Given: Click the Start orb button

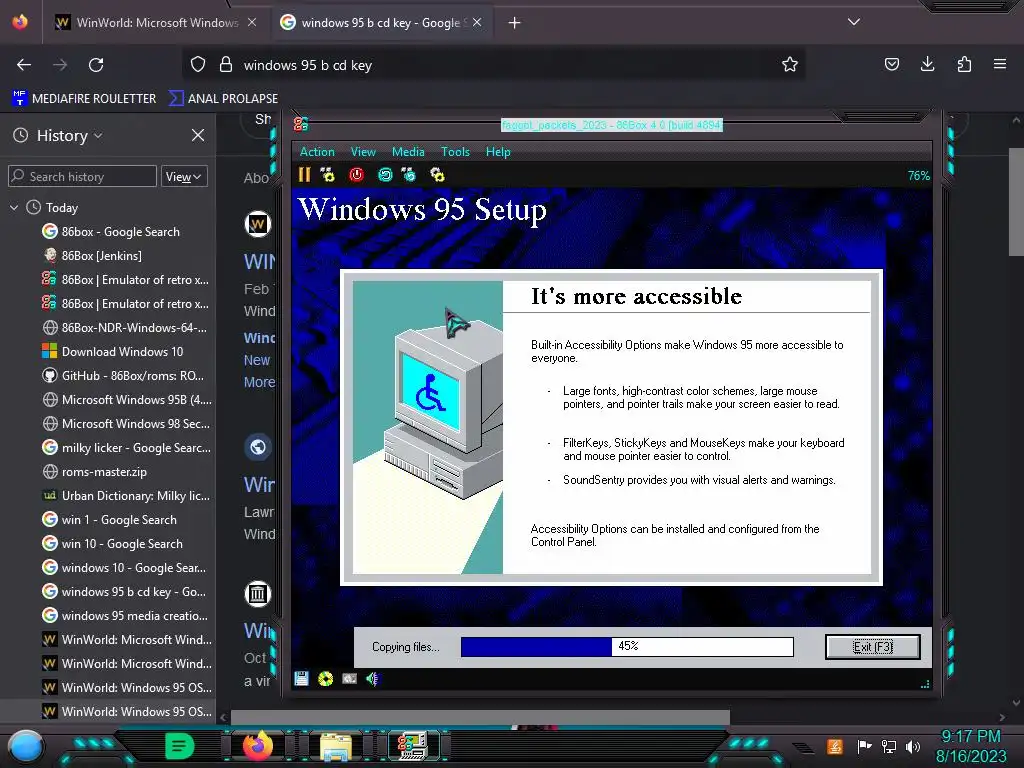Looking at the screenshot, I should tap(26, 746).
